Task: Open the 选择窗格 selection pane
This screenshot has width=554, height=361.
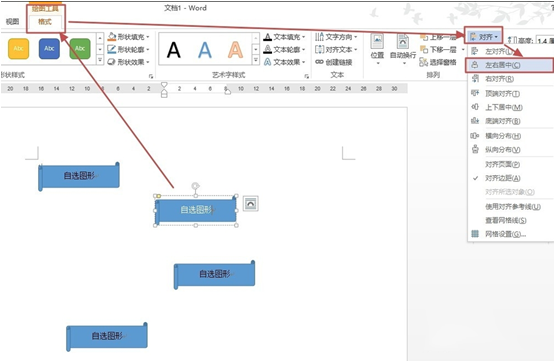Action: 438,63
